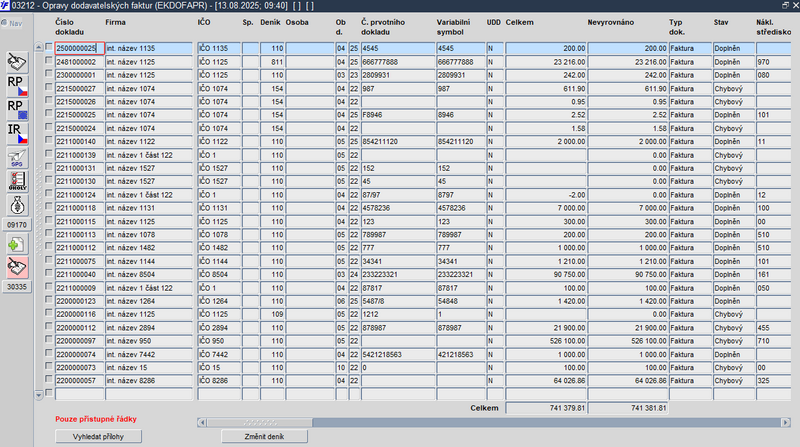Image resolution: width=800 pixels, height=447 pixels.
Task: Click Celkem value 90 750.00
Action: click(x=546, y=274)
